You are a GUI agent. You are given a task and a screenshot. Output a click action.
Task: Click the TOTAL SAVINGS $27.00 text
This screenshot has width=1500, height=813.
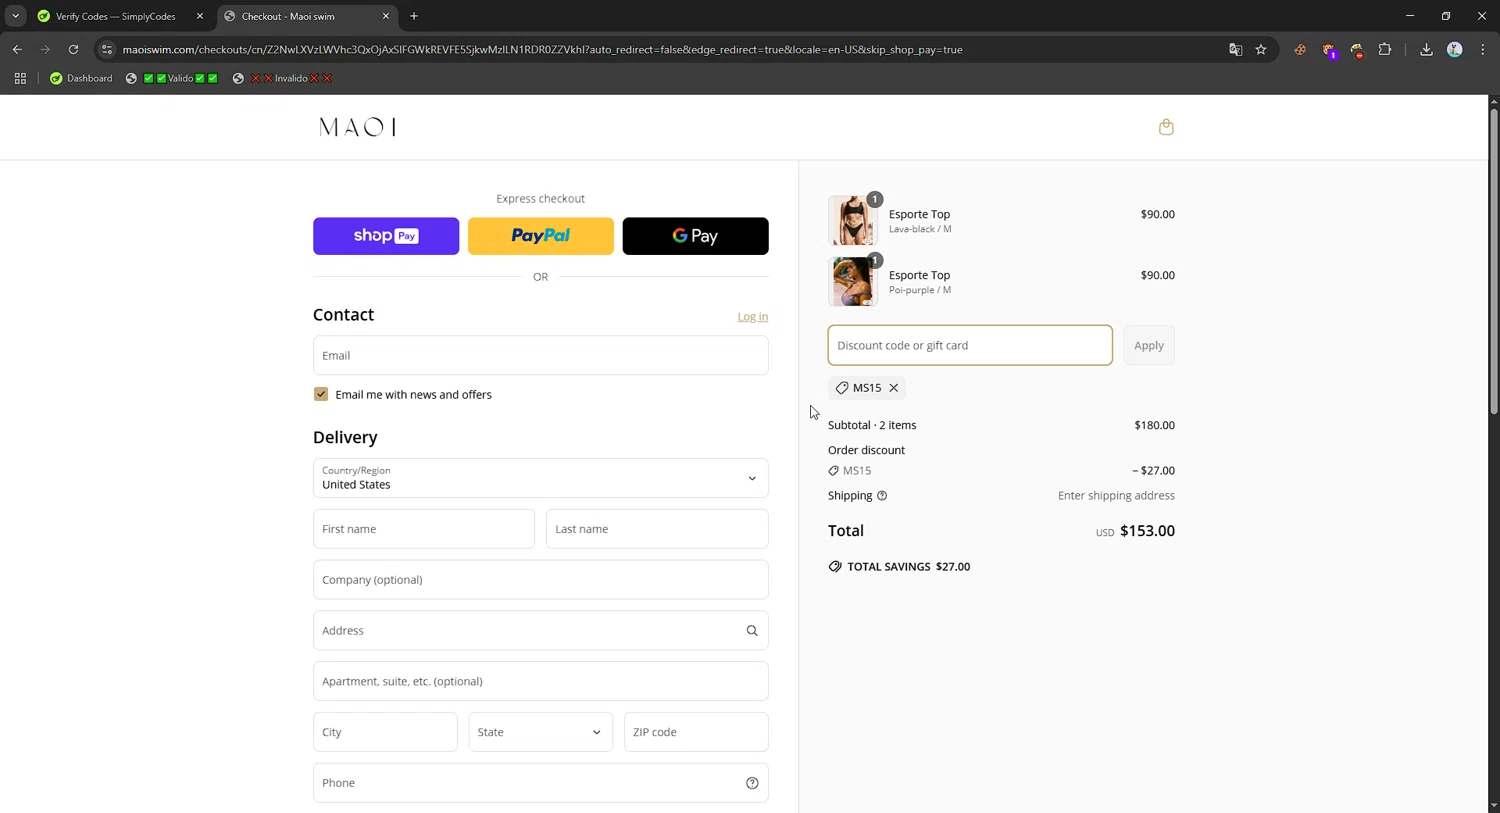(x=908, y=567)
